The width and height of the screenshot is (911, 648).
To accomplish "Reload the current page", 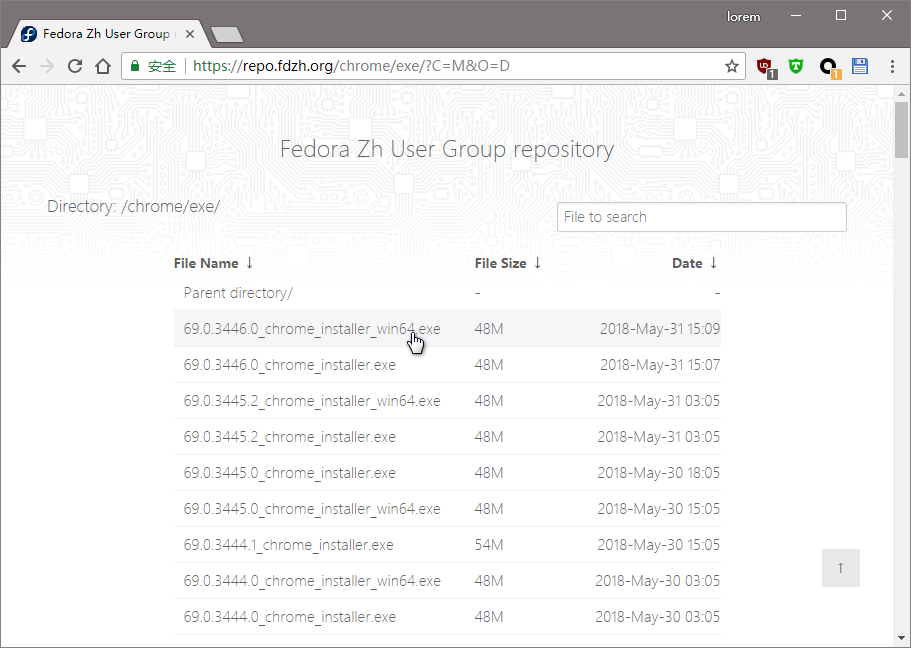I will (74, 66).
